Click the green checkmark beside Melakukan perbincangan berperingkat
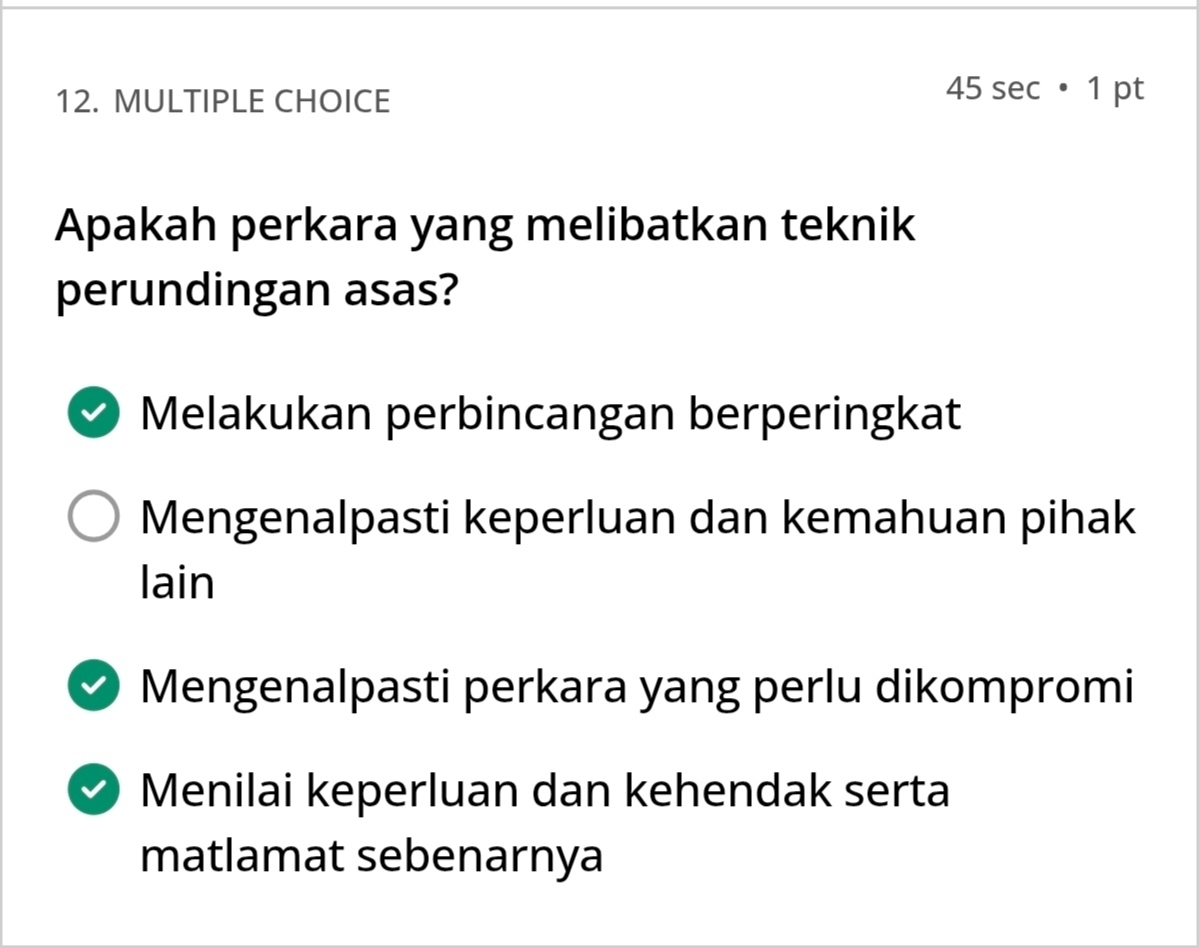Viewport: 1199px width, 948px height. click(94, 413)
